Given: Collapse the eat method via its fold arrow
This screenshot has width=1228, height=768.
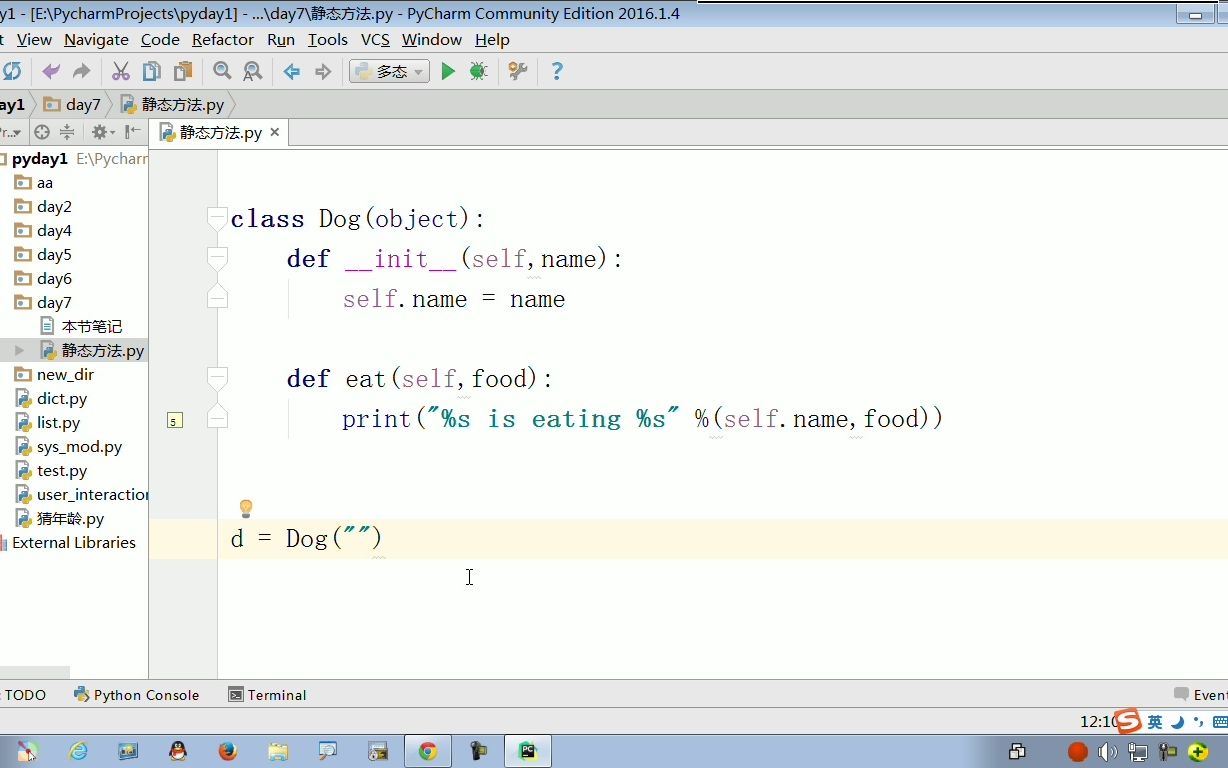Looking at the screenshot, I should tap(217, 378).
